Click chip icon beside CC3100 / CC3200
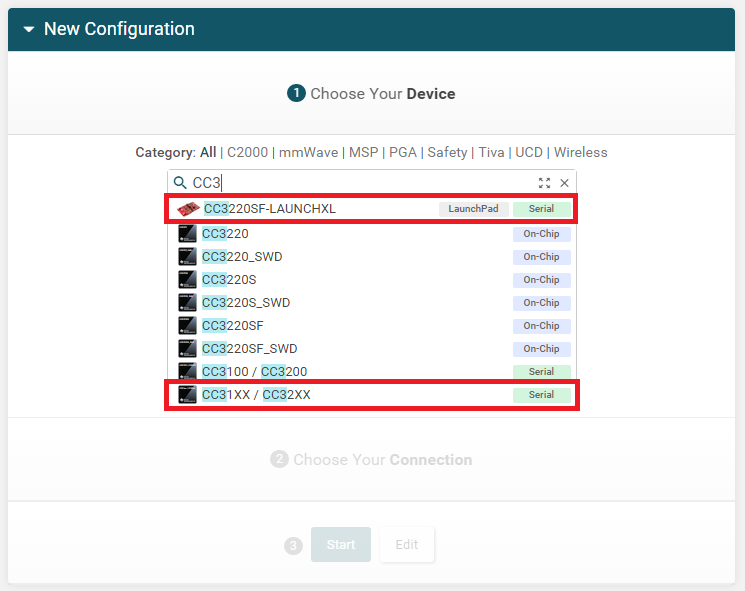This screenshot has width=745, height=591. pos(187,372)
